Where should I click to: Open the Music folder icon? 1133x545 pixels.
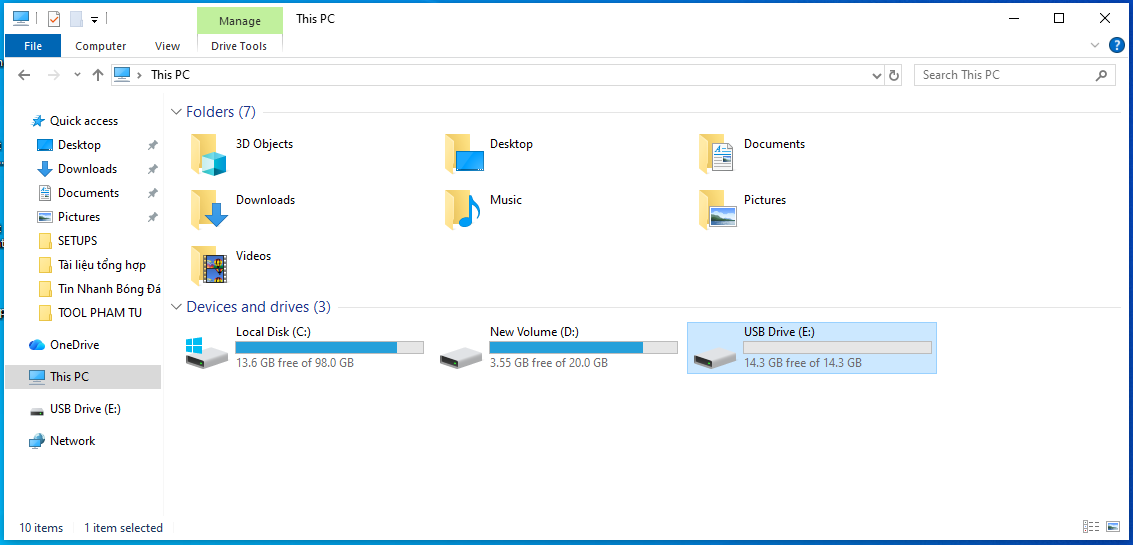tap(463, 211)
